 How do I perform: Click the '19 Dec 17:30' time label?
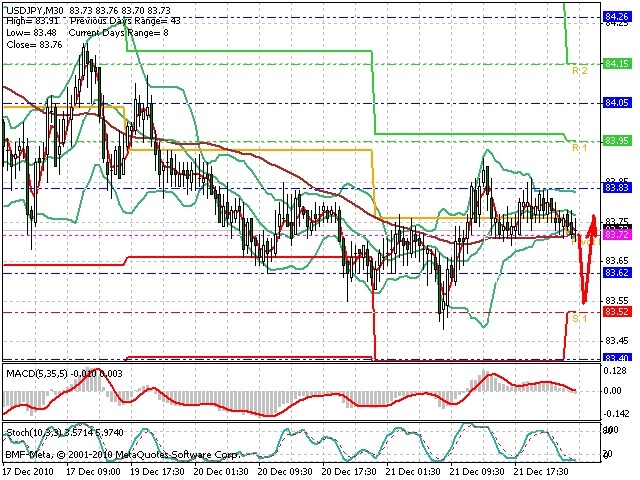point(158,471)
